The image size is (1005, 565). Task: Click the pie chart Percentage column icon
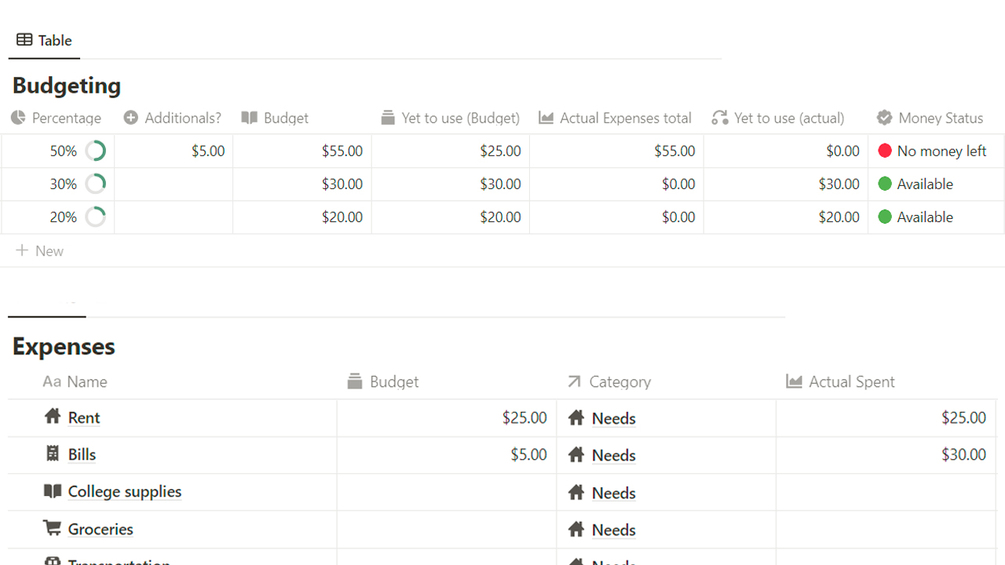tap(18, 118)
